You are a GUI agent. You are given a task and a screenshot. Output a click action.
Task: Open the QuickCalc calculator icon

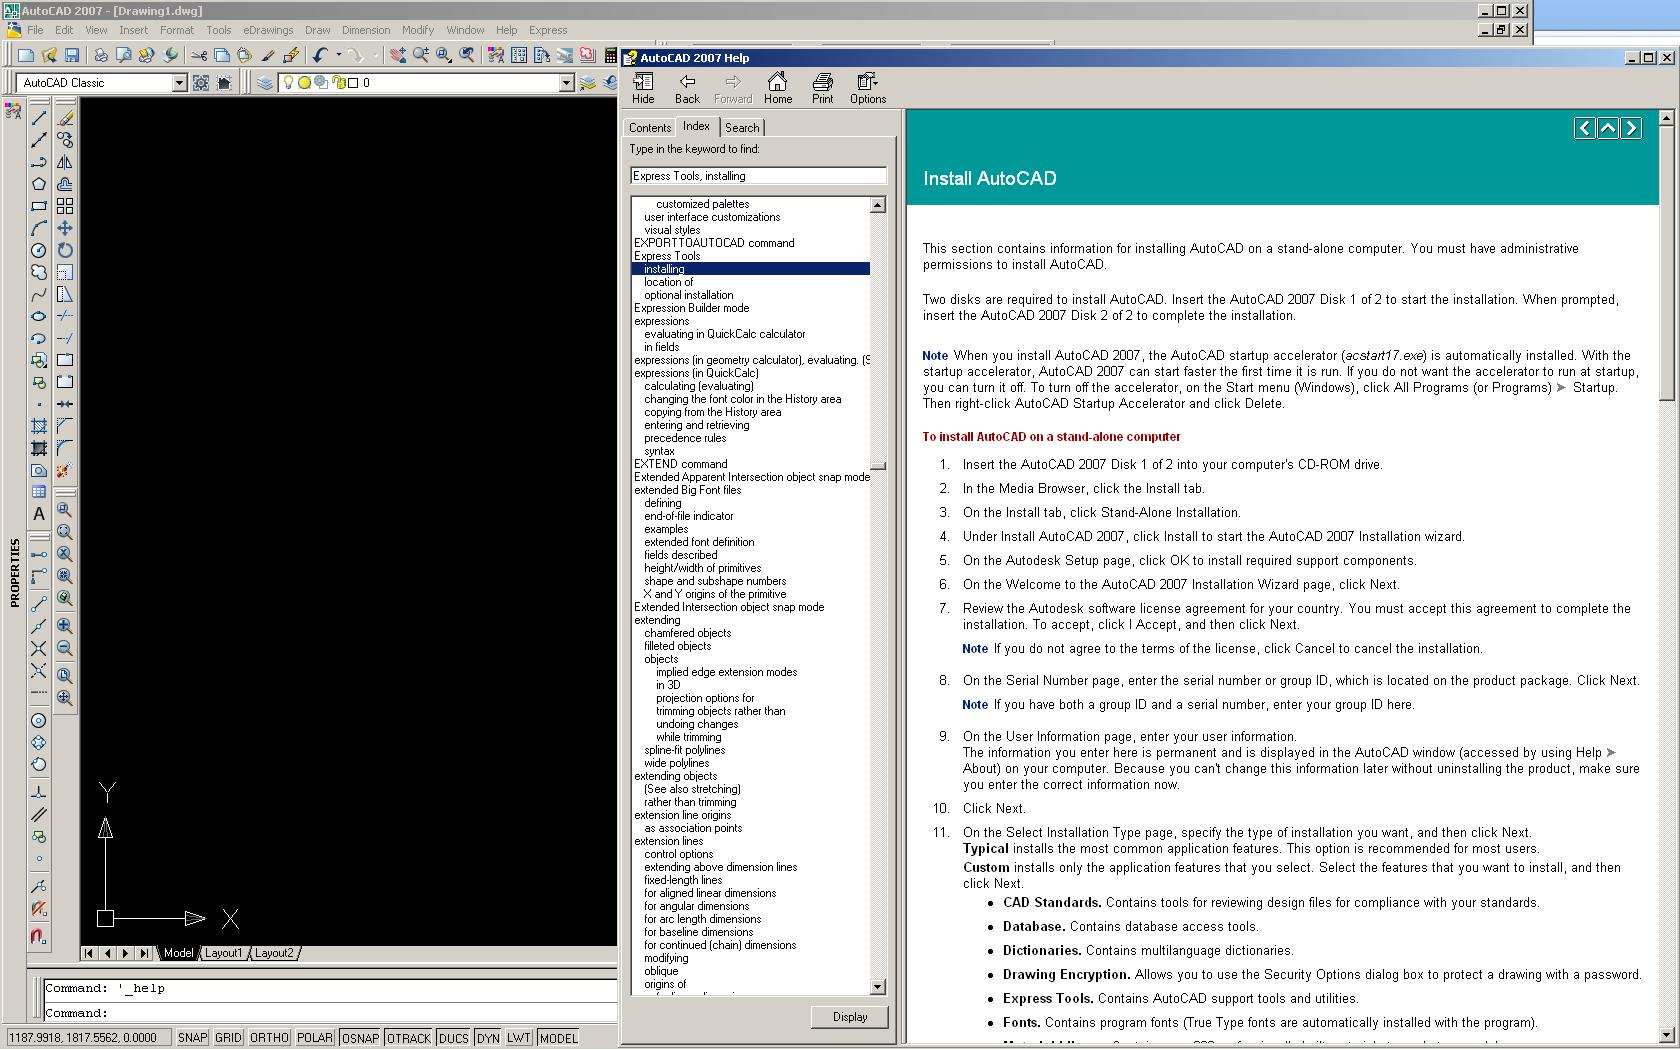(x=611, y=56)
